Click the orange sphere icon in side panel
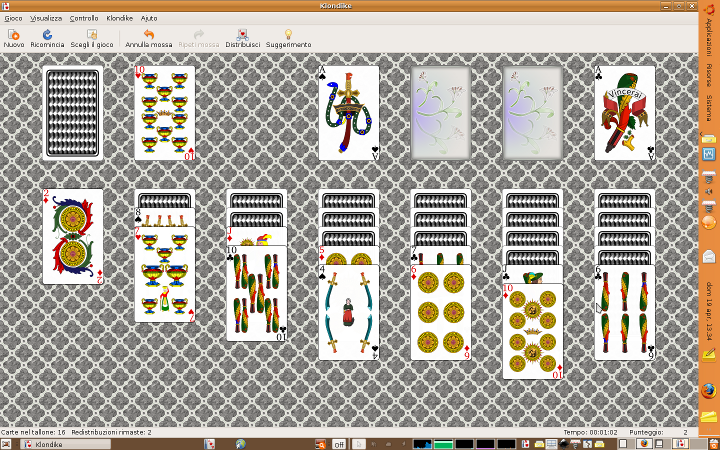 tap(709, 223)
